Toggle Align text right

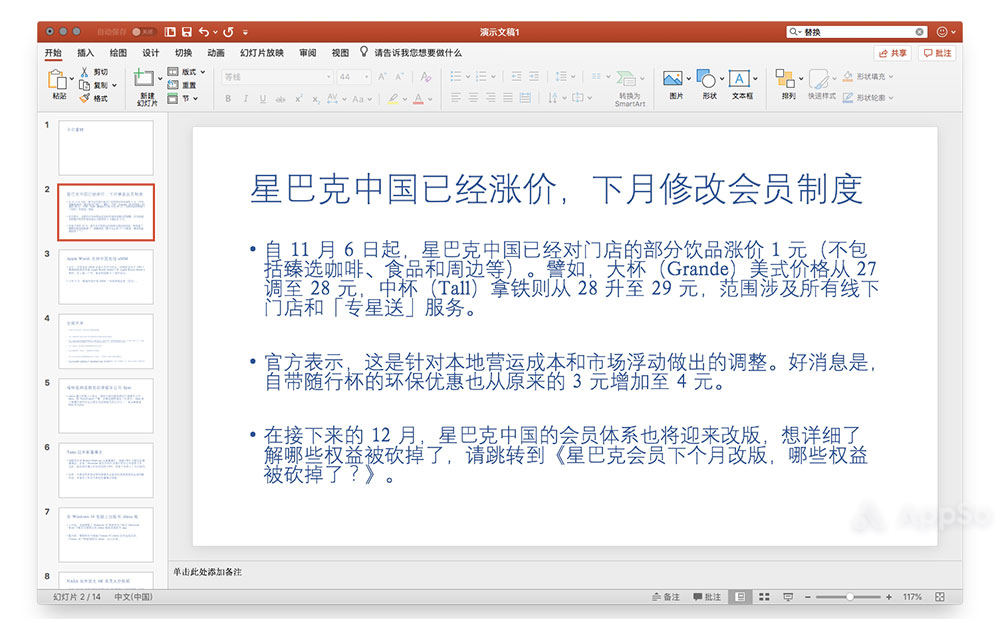click(490, 98)
